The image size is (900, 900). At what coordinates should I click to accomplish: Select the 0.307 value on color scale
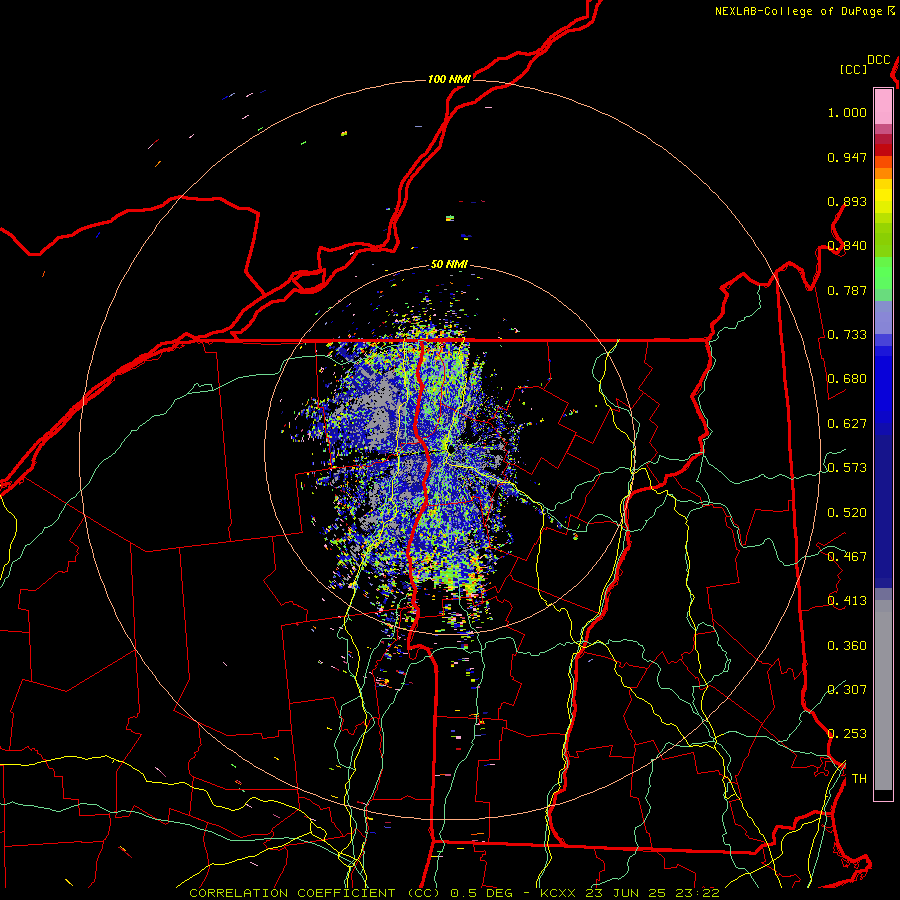[x=847, y=690]
